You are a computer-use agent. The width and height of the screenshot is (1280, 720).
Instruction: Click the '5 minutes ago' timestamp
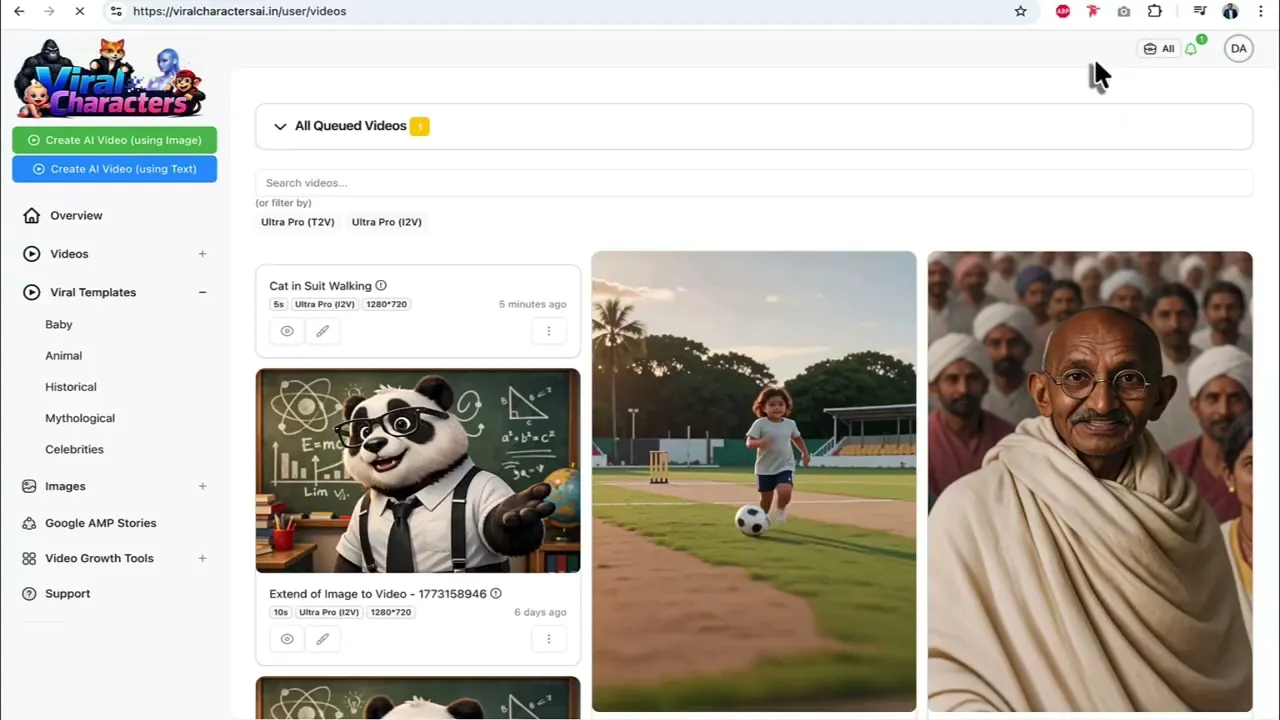pos(533,304)
